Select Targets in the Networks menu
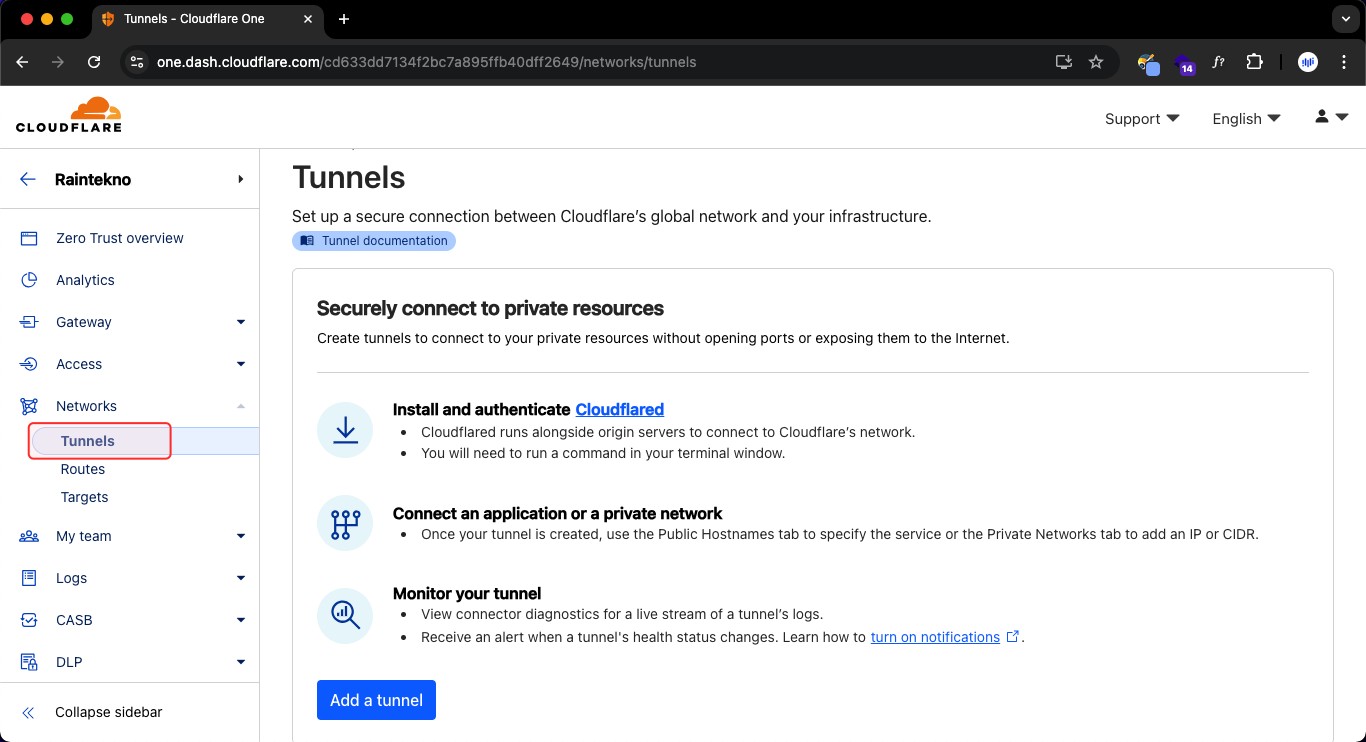Screen dimensions: 1366x742 [x=84, y=497]
